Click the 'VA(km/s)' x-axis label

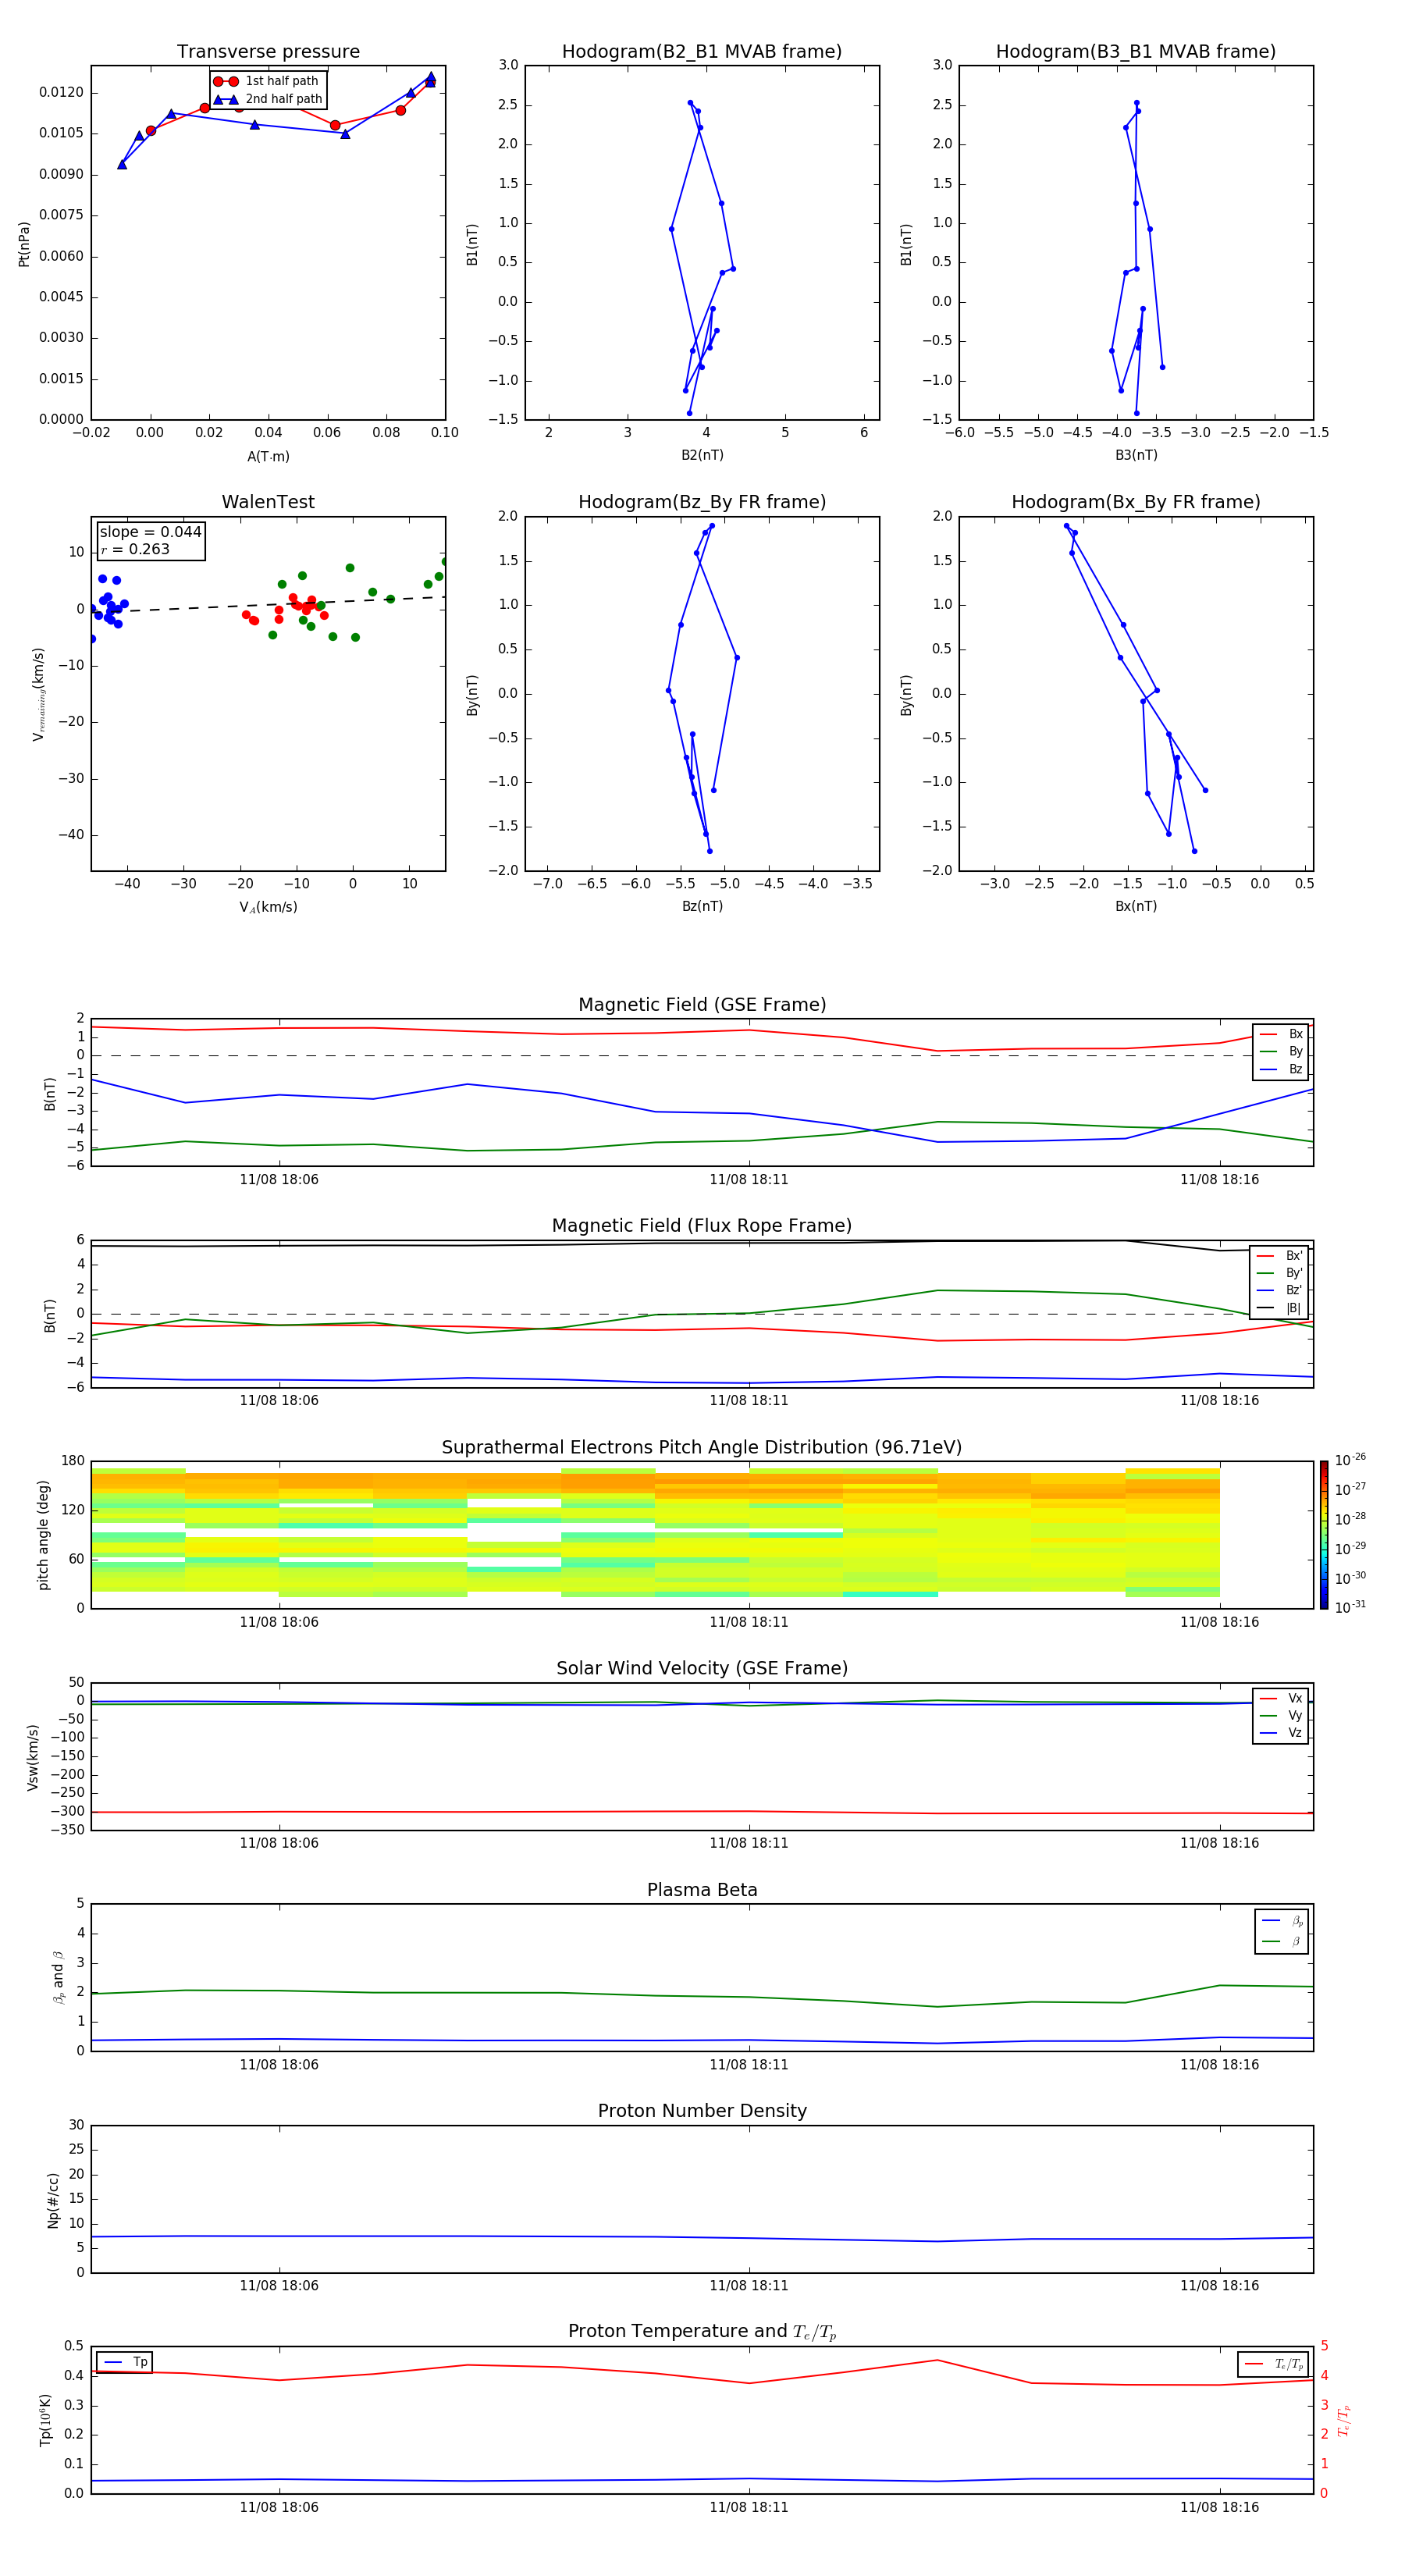click(x=268, y=907)
